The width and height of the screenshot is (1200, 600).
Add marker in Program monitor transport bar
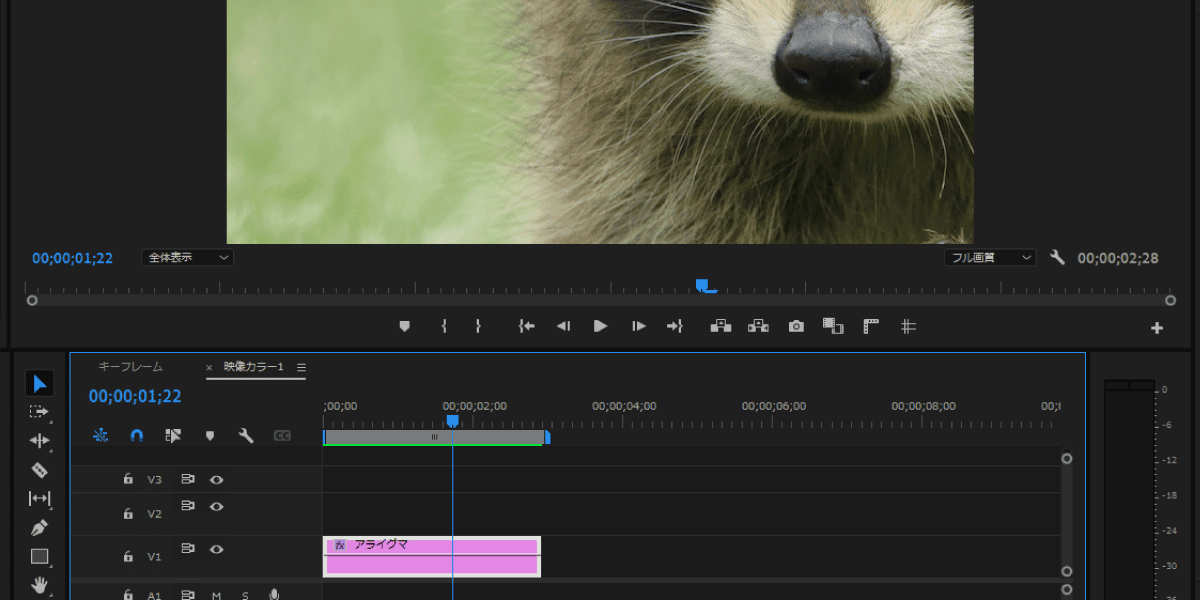pyautogui.click(x=405, y=326)
